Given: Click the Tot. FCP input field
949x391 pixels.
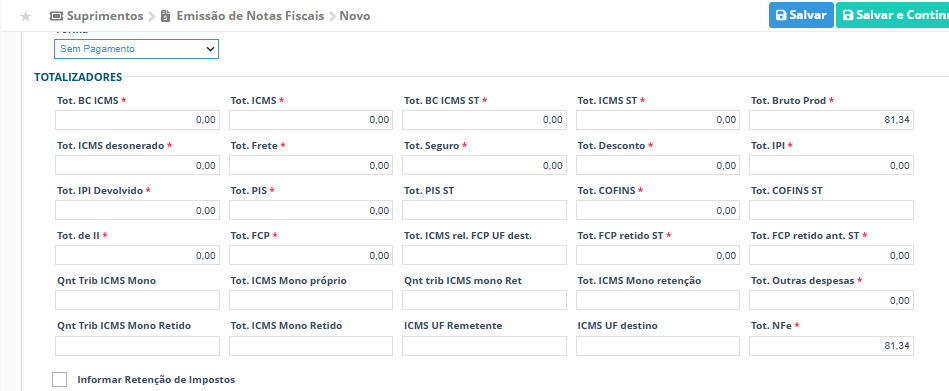Looking at the screenshot, I should pyautogui.click(x=311, y=255).
